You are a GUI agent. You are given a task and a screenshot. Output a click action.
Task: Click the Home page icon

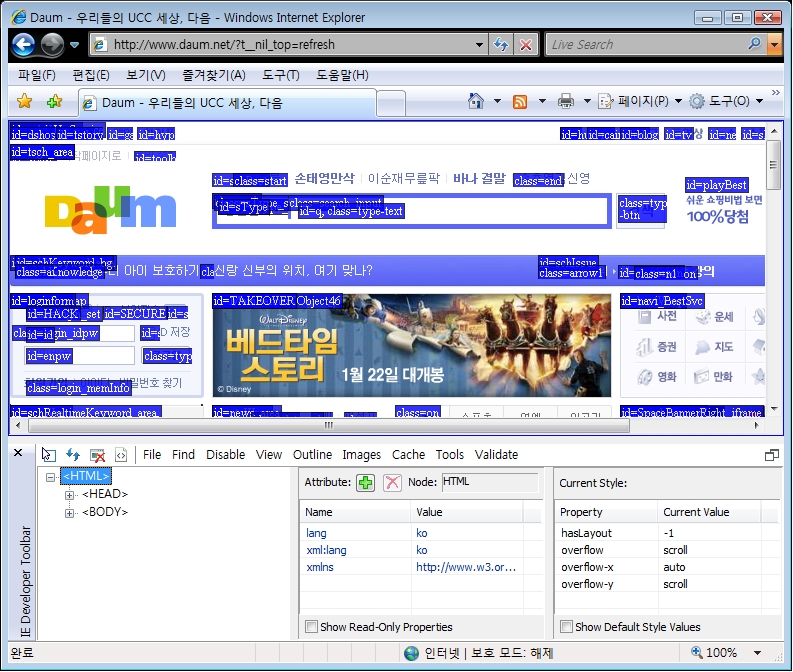[476, 101]
